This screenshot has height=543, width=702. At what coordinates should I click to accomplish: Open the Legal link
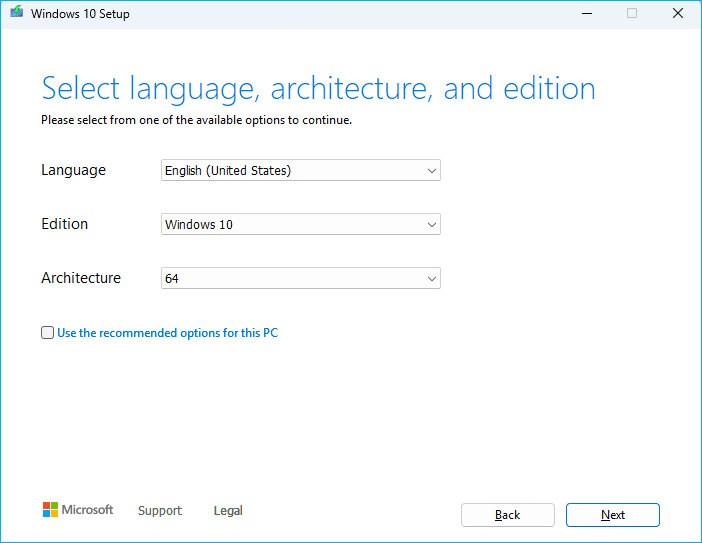228,511
